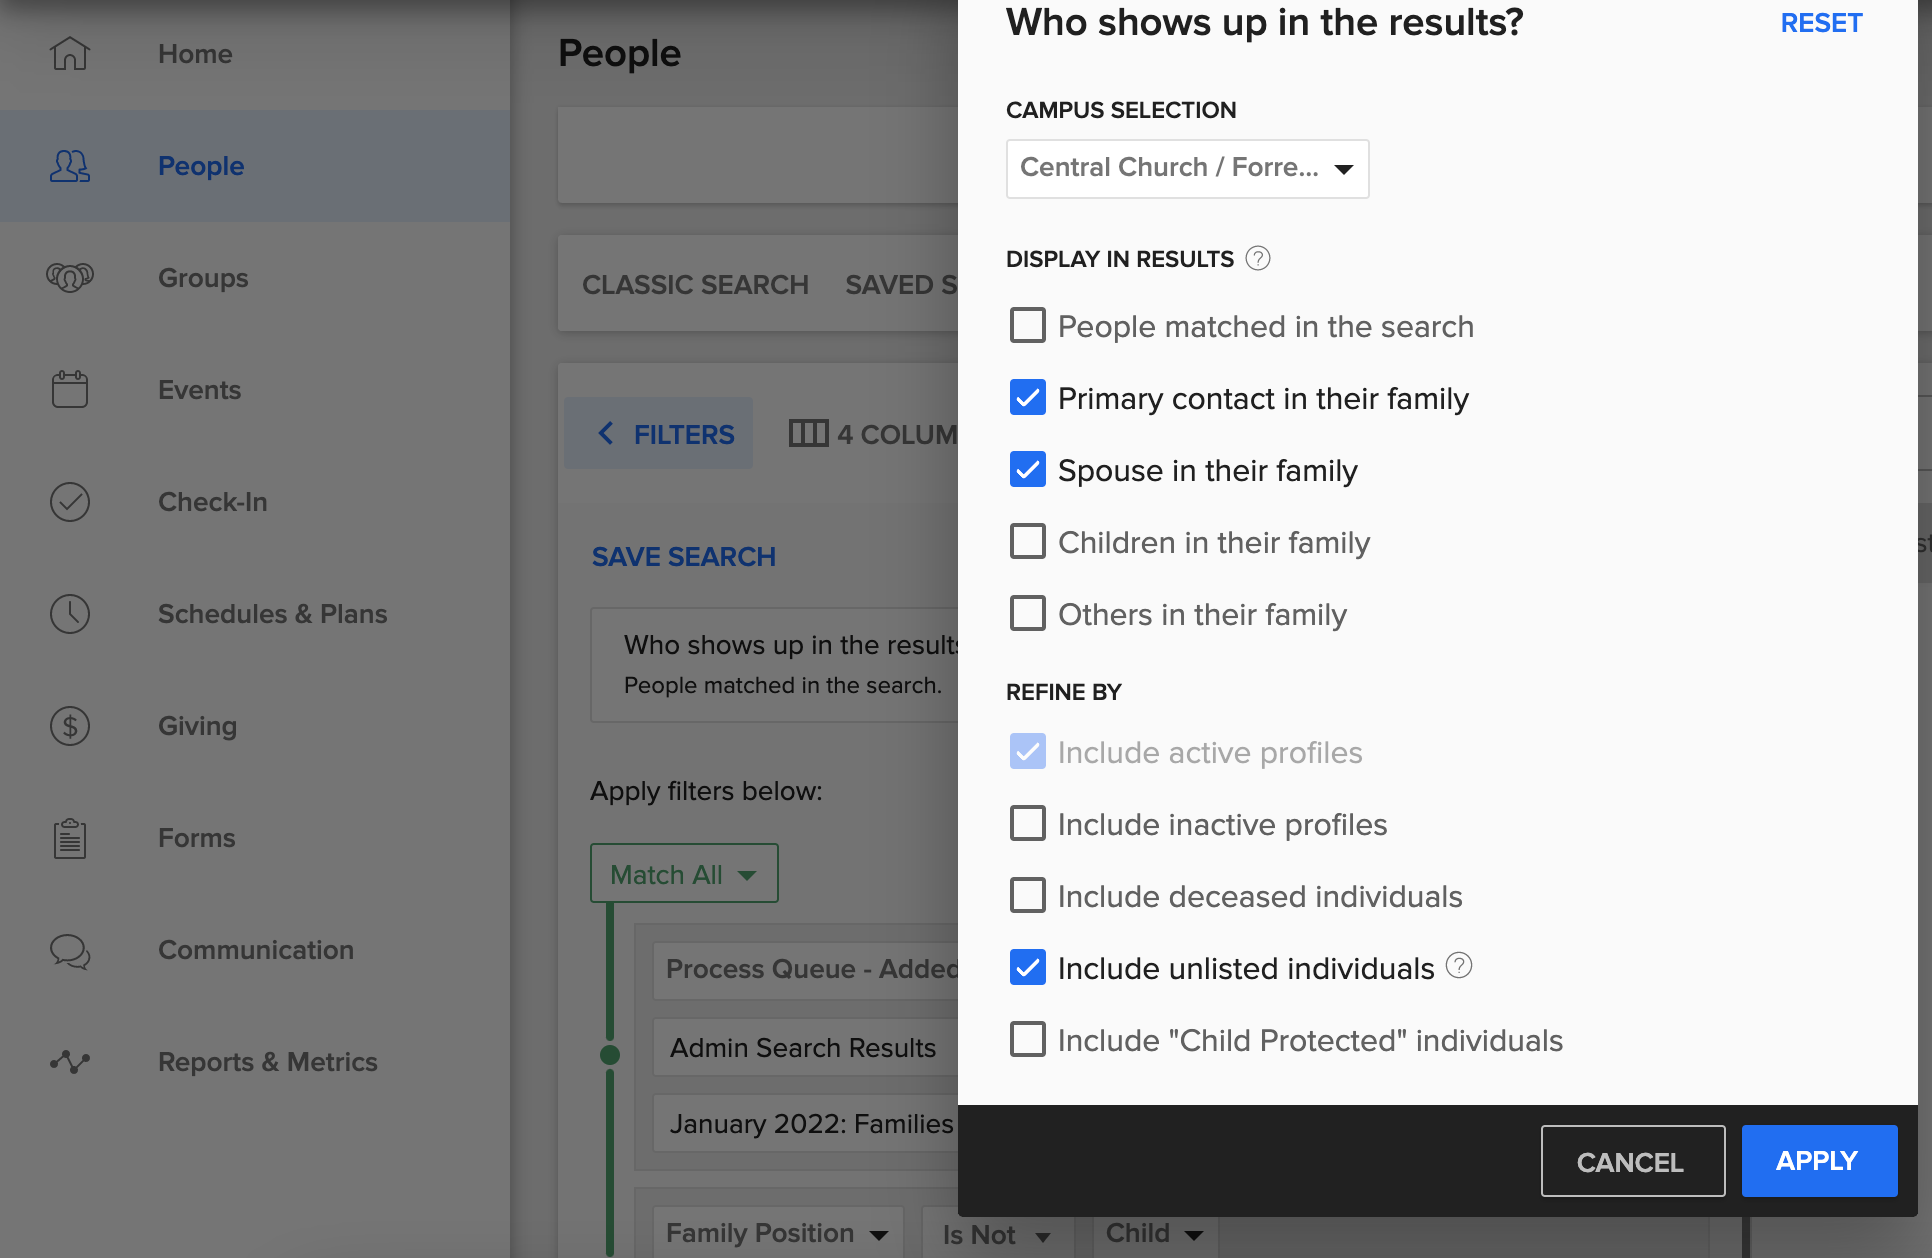Disable Include unlisted individuals
Viewport: 1932px width, 1258px height.
(x=1027, y=967)
